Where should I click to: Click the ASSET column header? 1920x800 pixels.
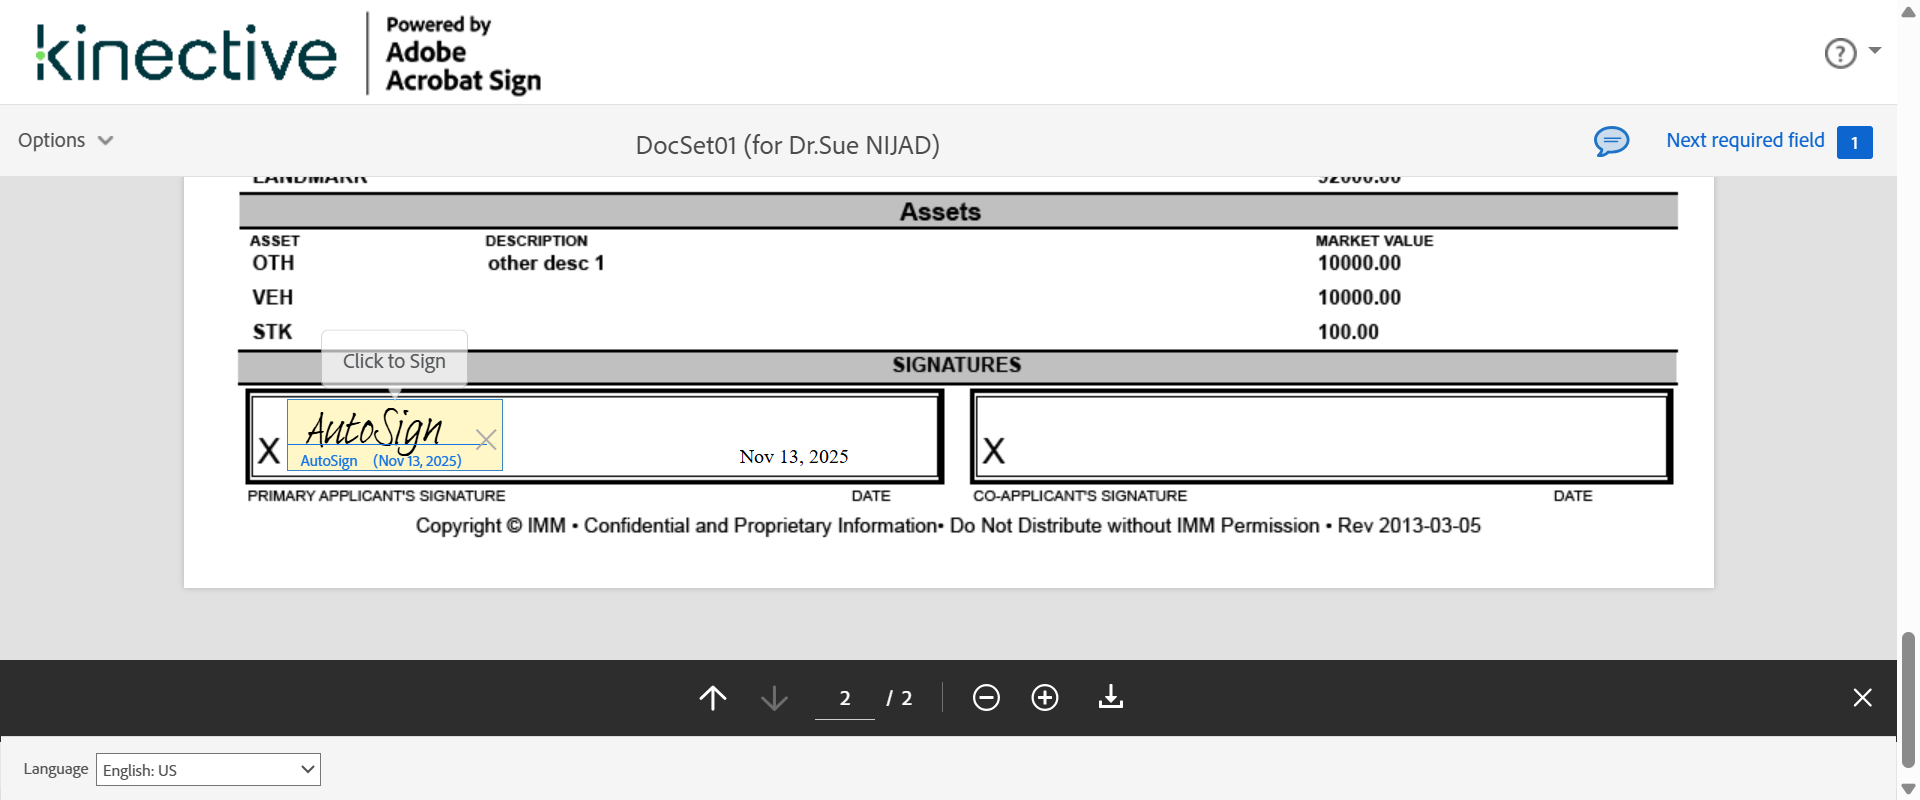pyautogui.click(x=275, y=241)
